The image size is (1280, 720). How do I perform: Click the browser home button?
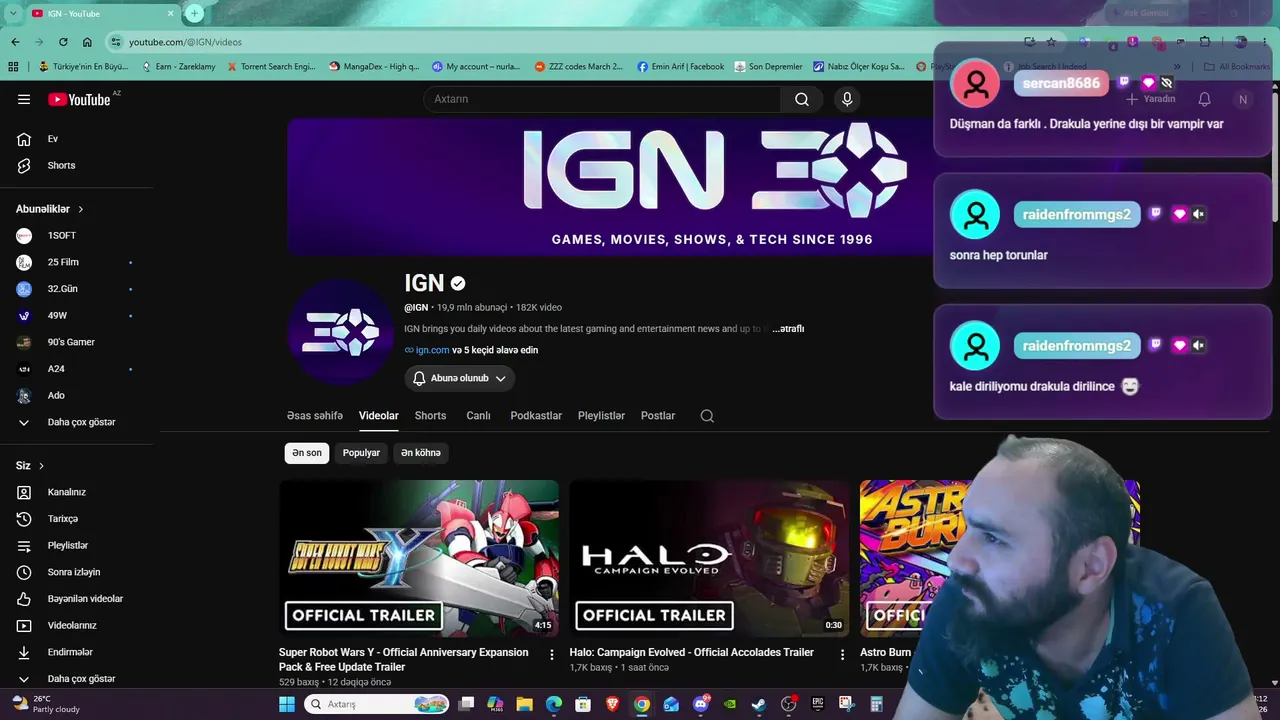(x=87, y=42)
